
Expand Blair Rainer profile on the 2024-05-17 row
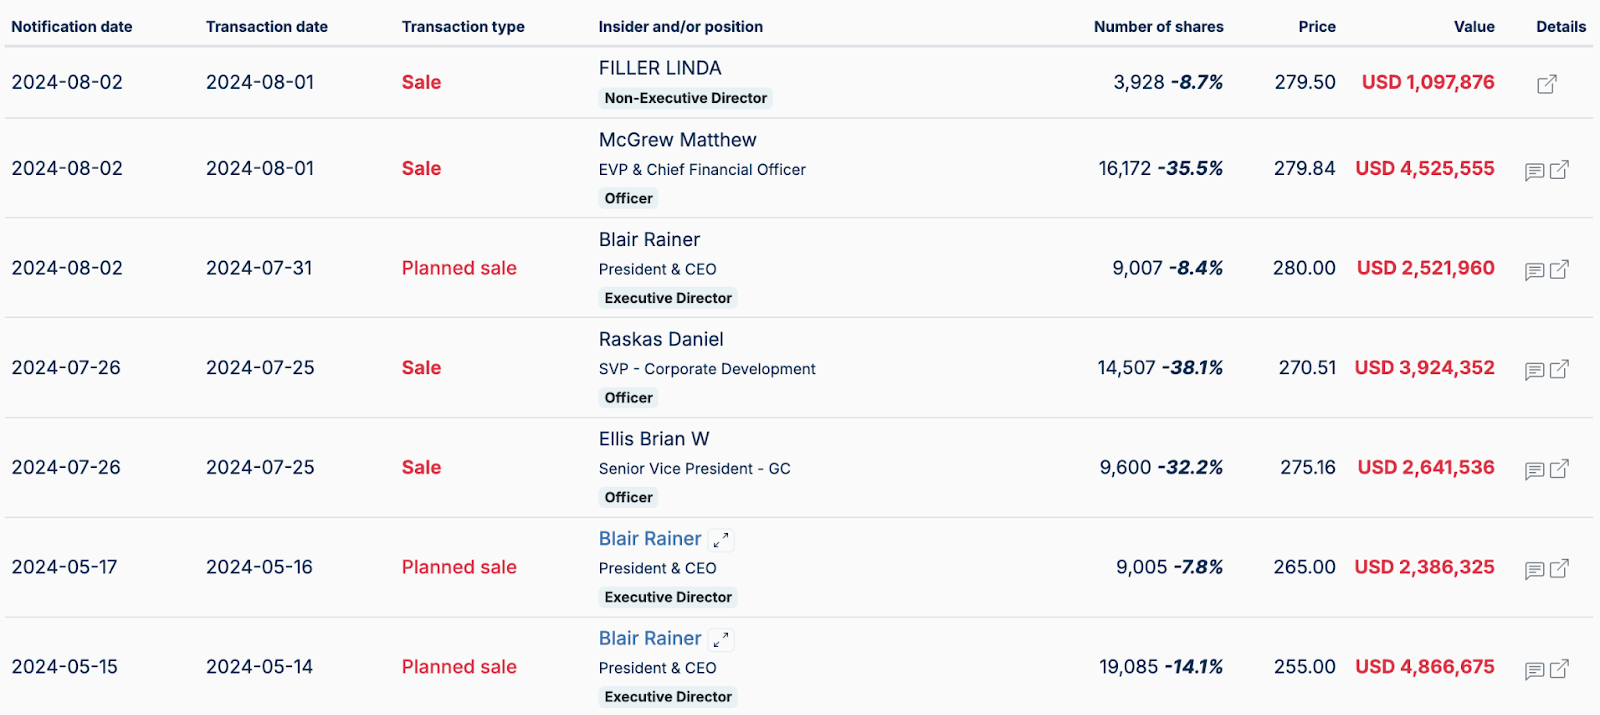(721, 539)
